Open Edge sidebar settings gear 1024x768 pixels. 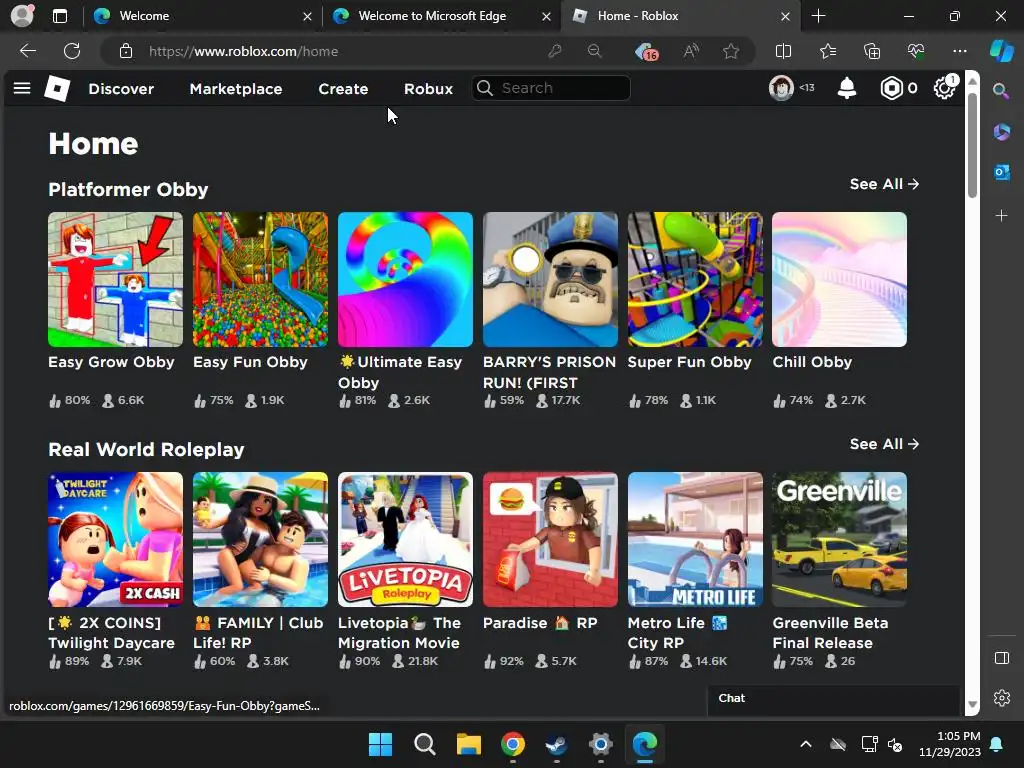(1001, 698)
